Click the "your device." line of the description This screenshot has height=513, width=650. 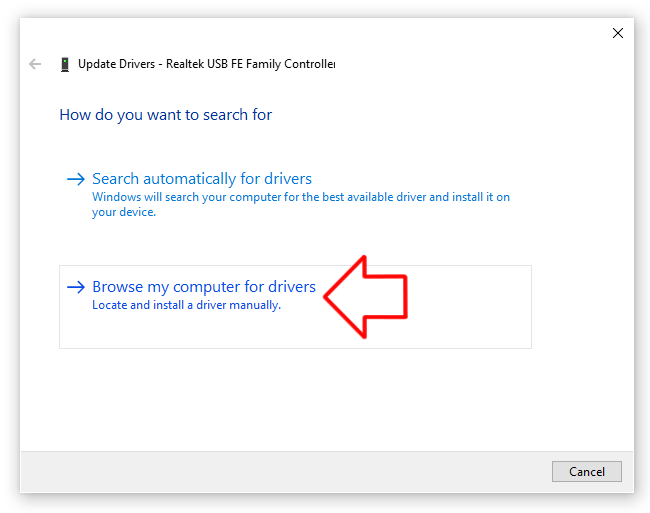(124, 212)
